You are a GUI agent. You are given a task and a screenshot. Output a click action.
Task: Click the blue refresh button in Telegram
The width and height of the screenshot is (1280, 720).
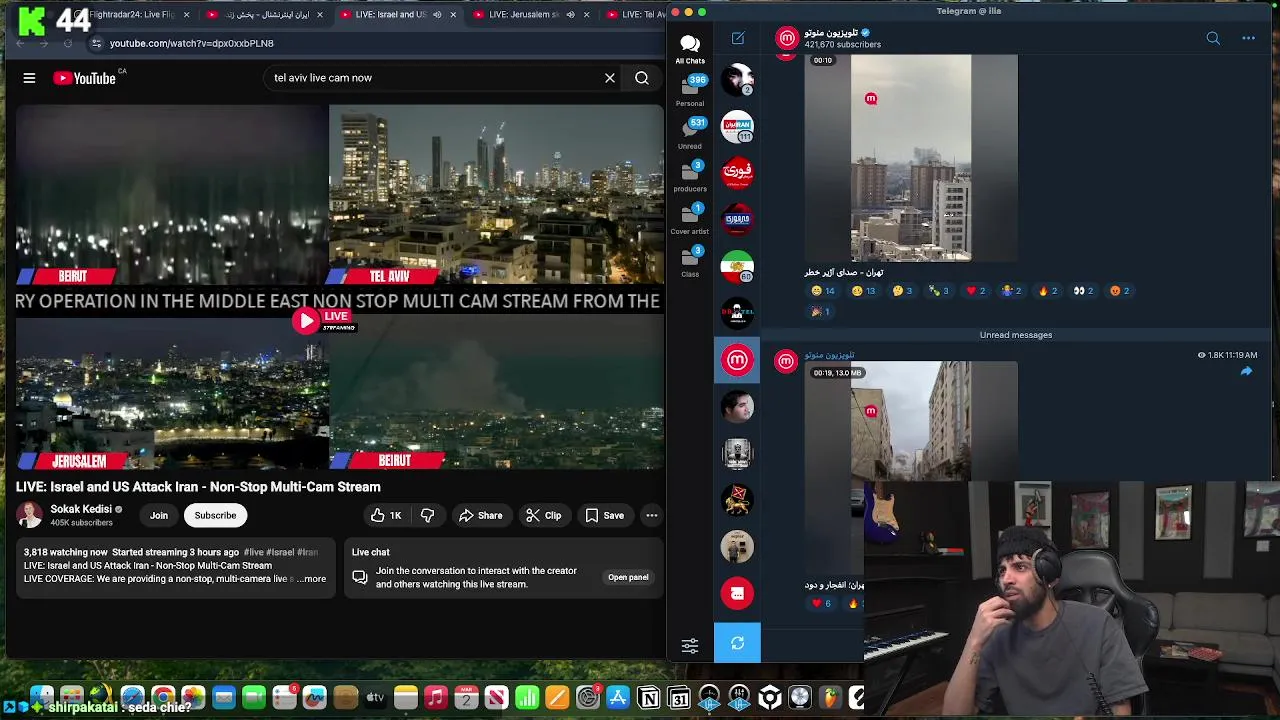[737, 643]
